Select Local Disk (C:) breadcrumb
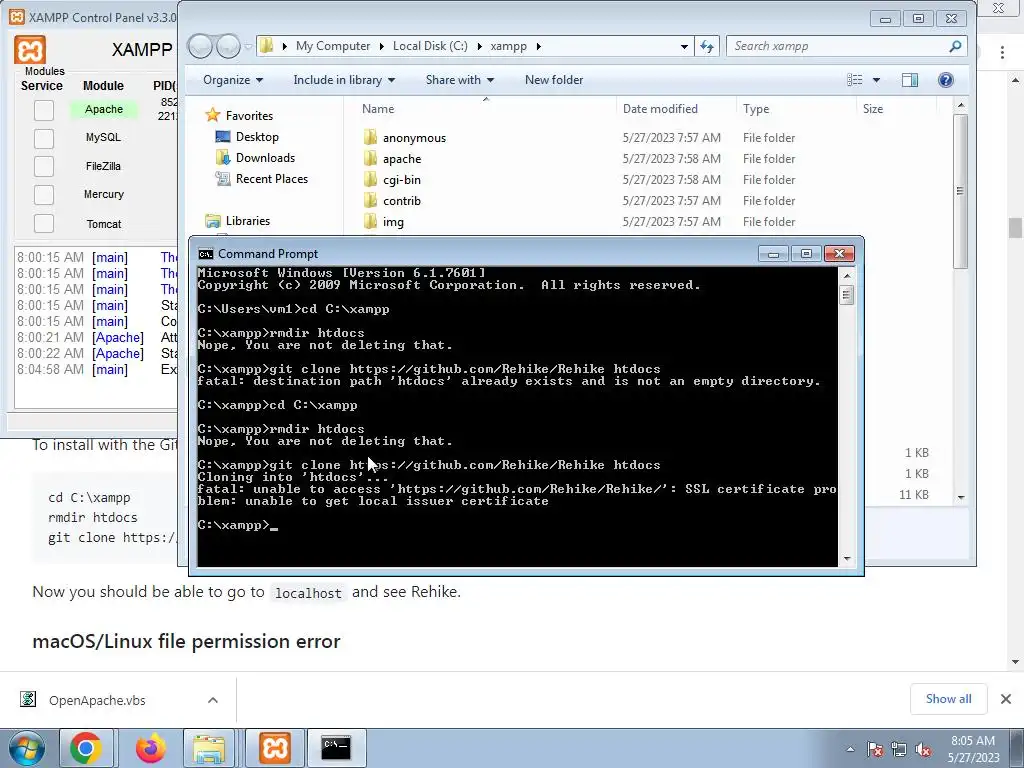 (x=430, y=46)
